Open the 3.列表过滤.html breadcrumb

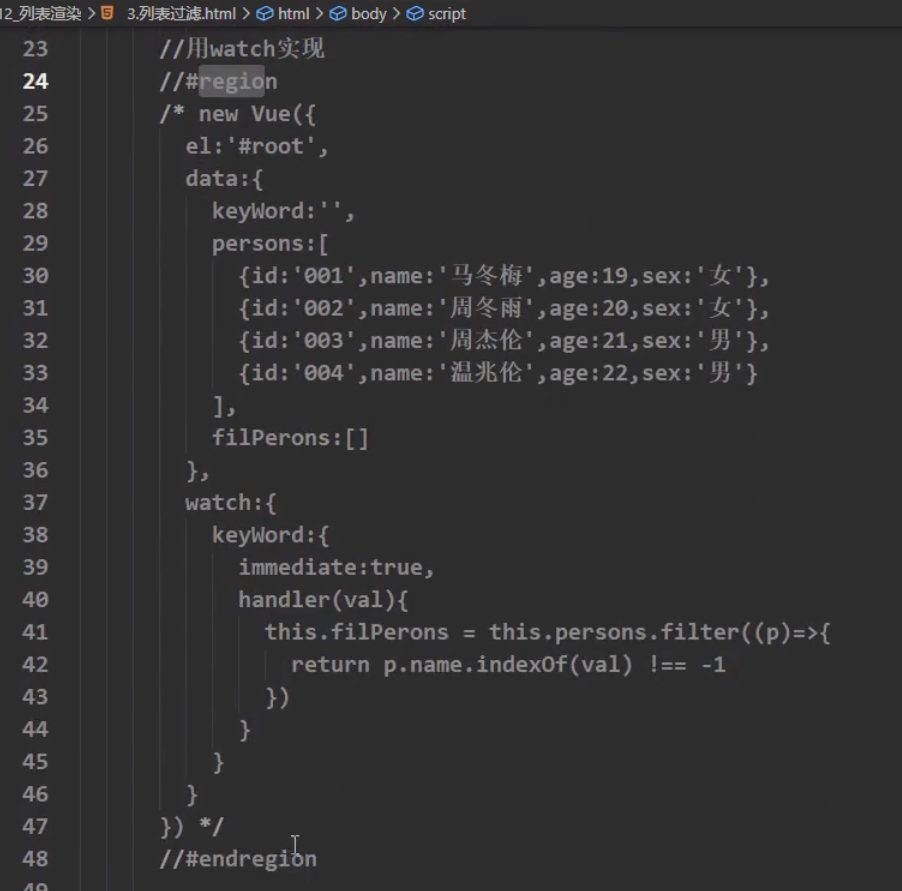tap(181, 13)
